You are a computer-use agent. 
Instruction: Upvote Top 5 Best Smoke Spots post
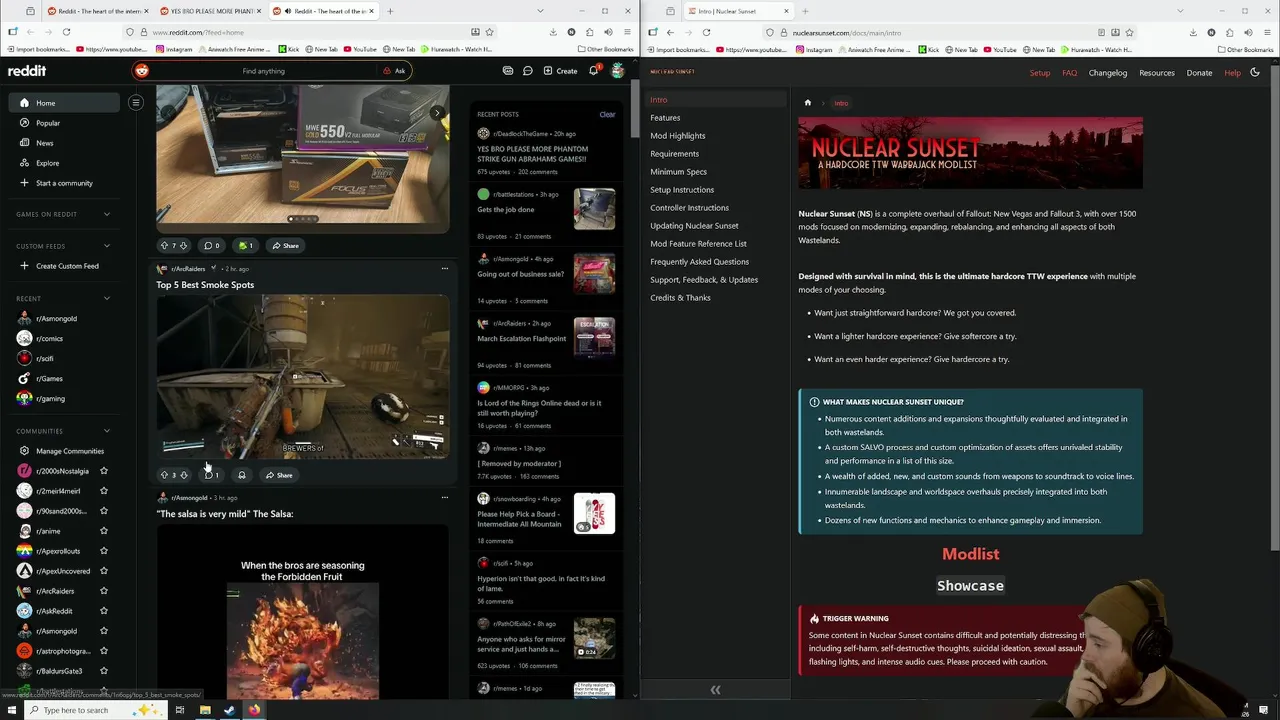pyautogui.click(x=165, y=475)
